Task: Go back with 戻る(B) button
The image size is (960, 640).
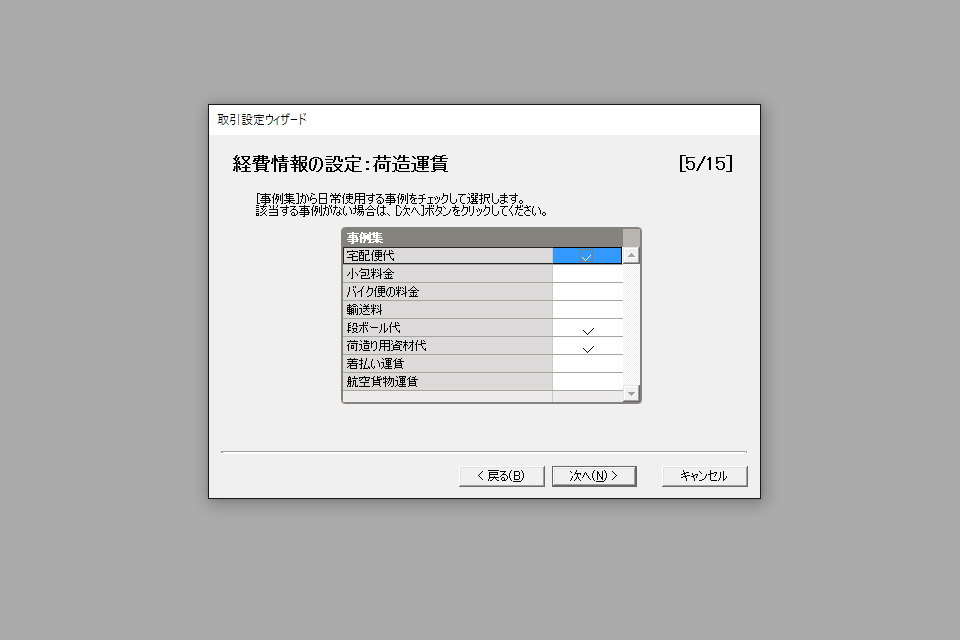Action: (501, 476)
